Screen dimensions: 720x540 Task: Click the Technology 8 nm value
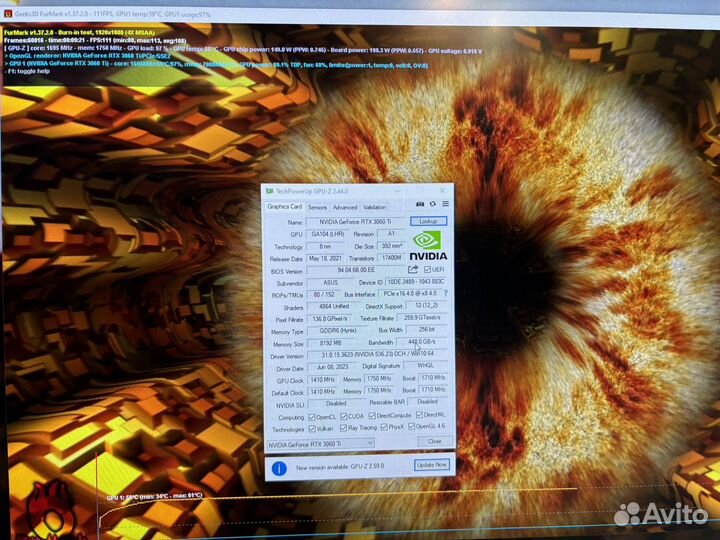point(326,247)
